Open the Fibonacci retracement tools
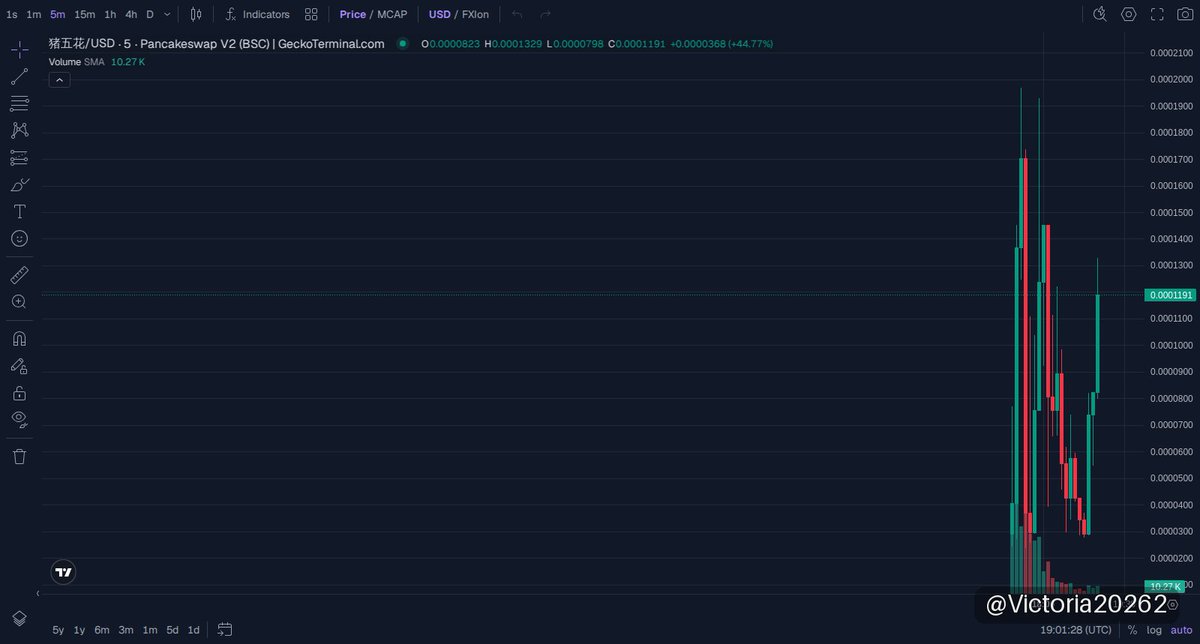This screenshot has width=1200, height=644. coord(19,104)
